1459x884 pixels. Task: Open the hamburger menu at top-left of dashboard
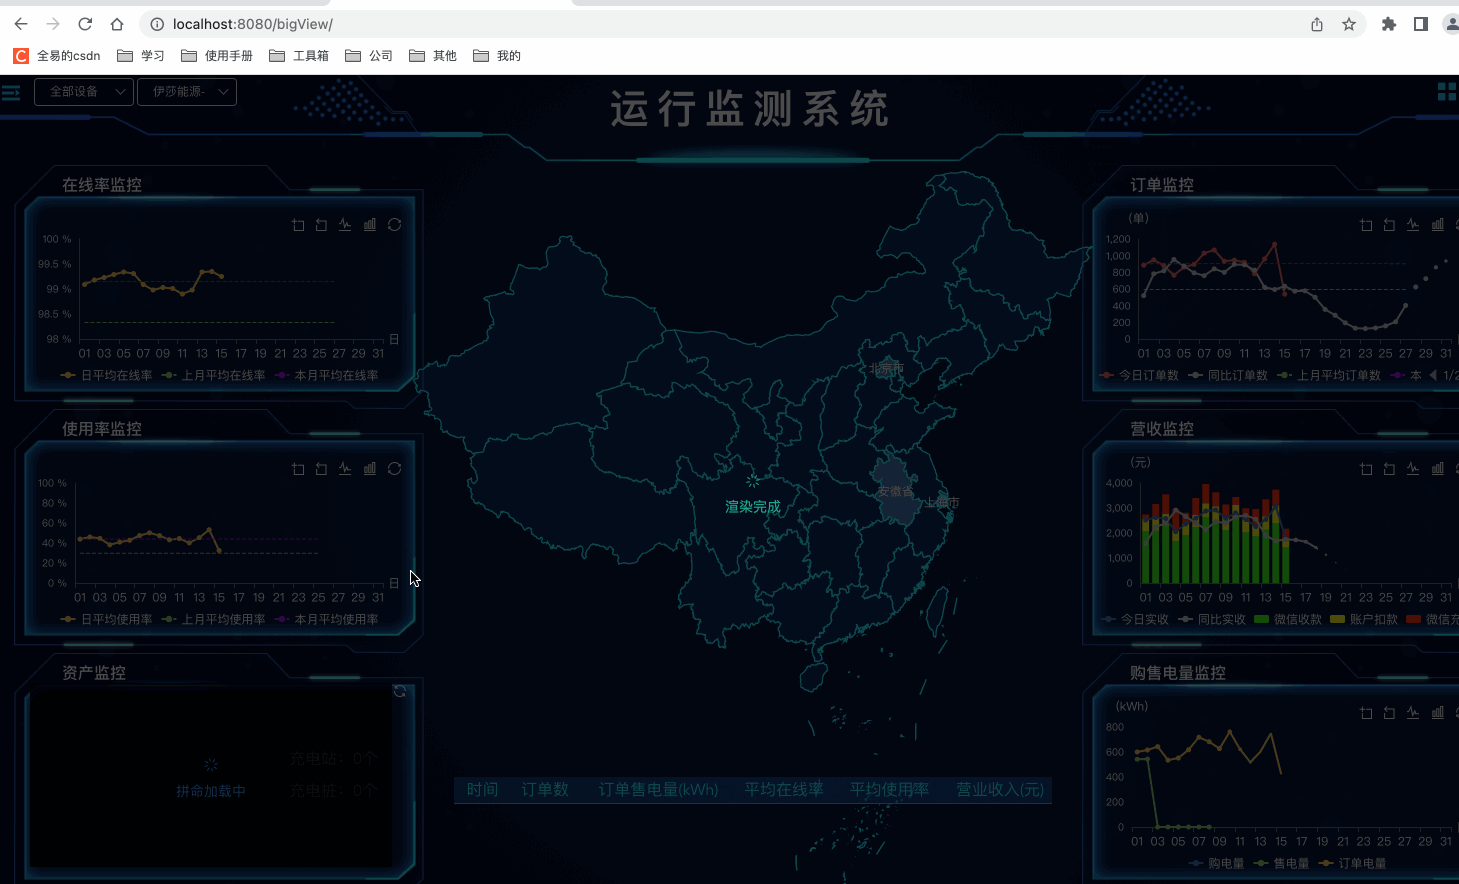pyautogui.click(x=11, y=93)
